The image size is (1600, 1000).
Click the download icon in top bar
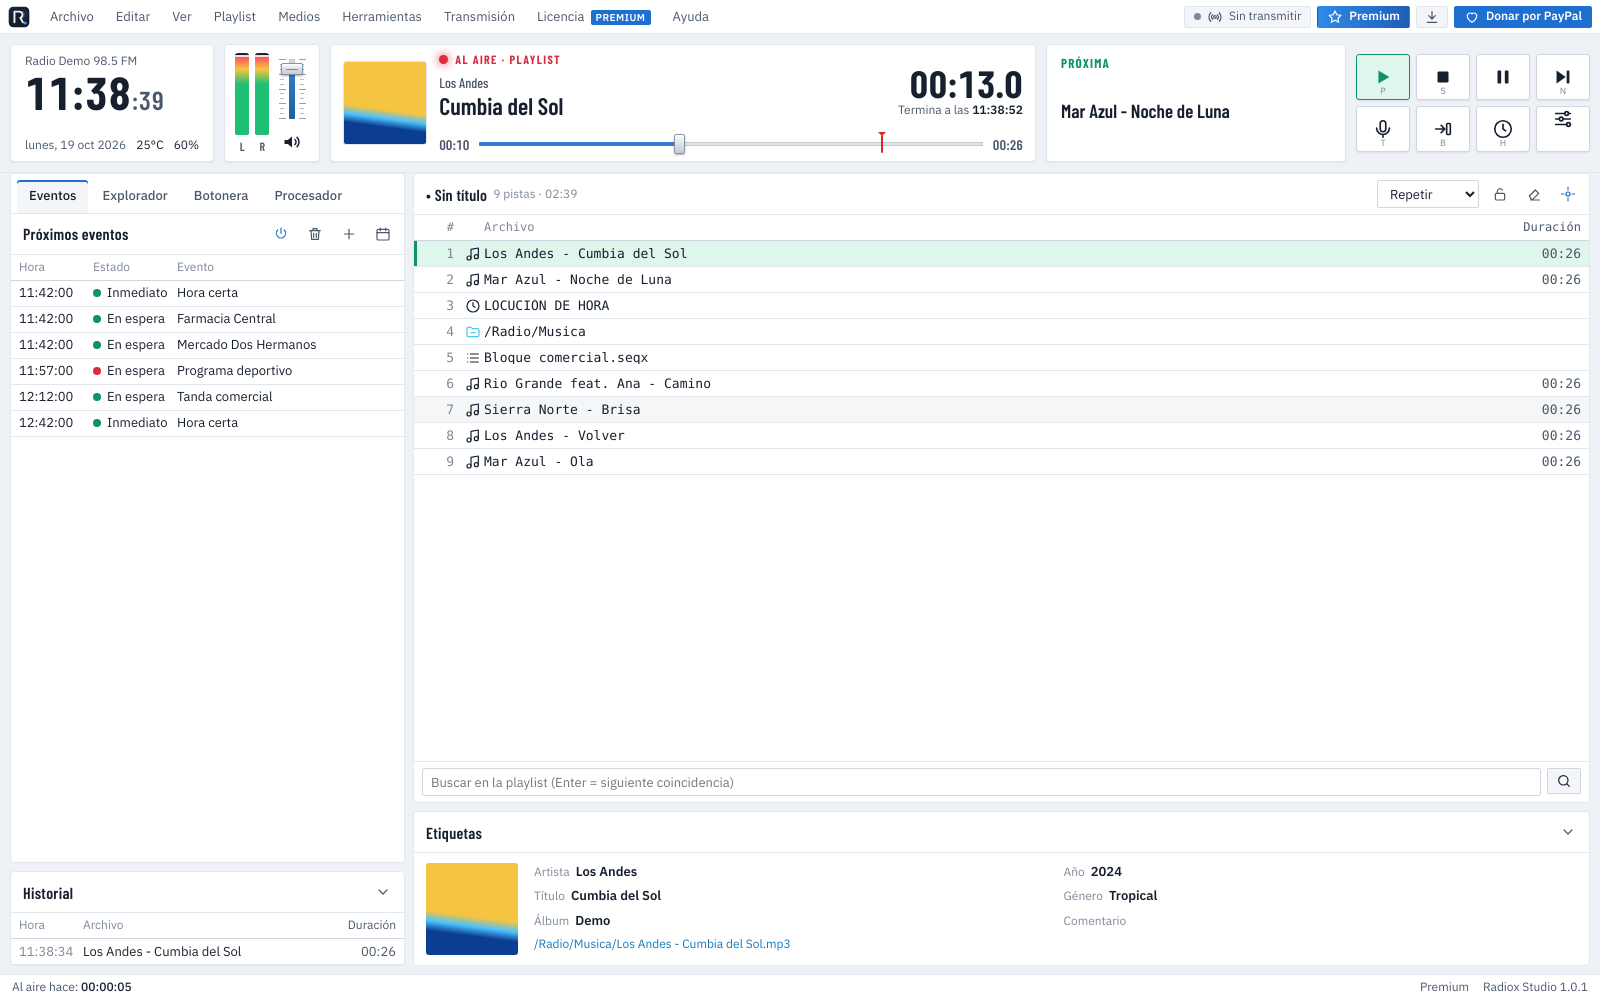tap(1432, 17)
